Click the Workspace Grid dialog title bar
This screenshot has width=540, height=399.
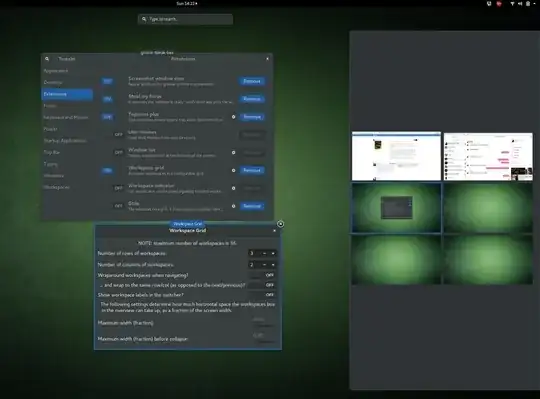pyautogui.click(x=188, y=231)
